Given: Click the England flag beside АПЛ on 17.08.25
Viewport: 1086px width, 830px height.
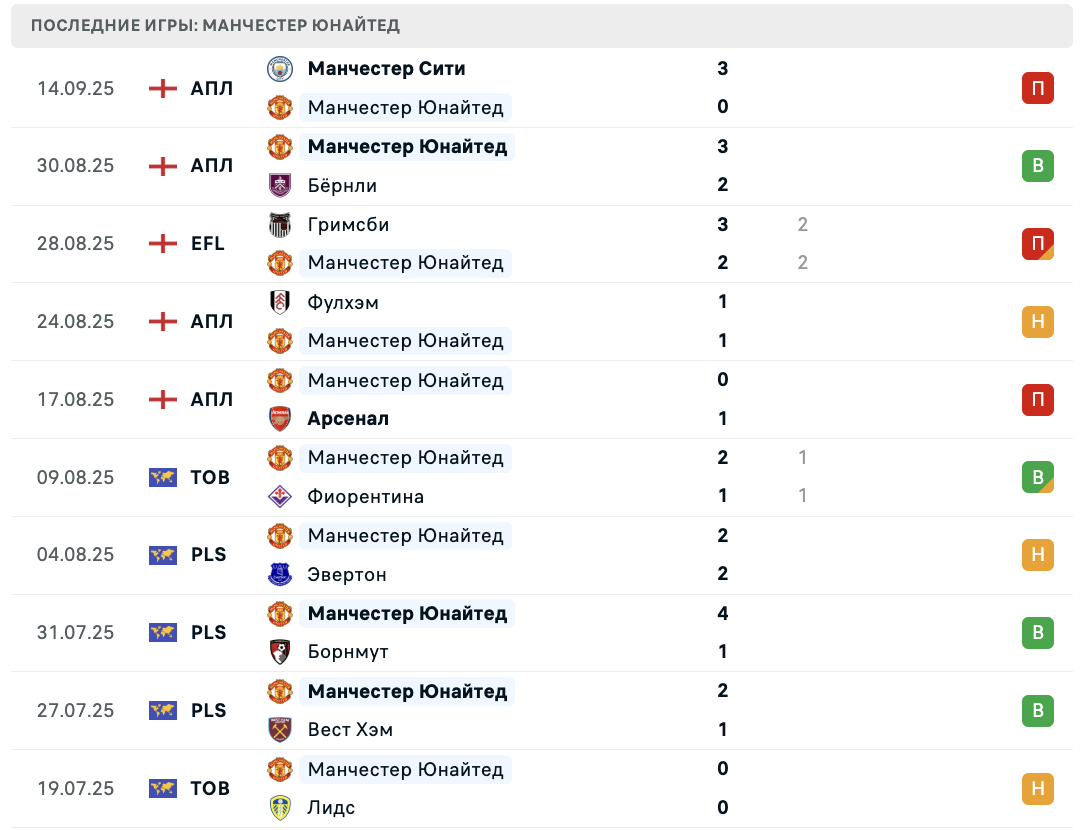Looking at the screenshot, I should point(163,399).
